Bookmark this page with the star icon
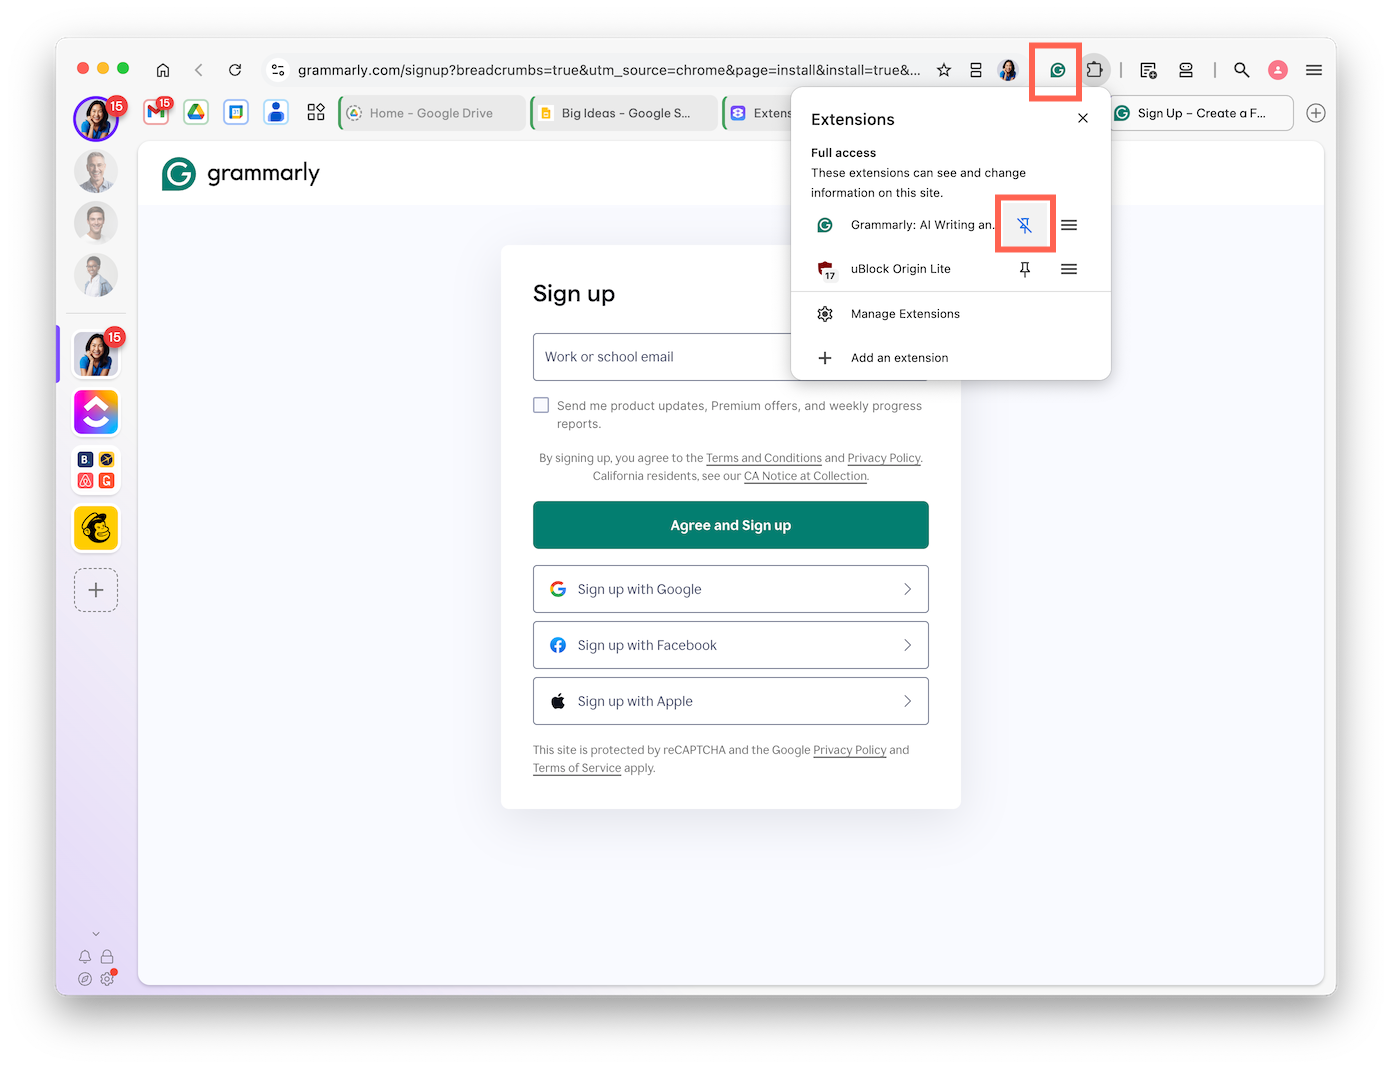Screen dimensions: 1392x1069 tap(944, 70)
